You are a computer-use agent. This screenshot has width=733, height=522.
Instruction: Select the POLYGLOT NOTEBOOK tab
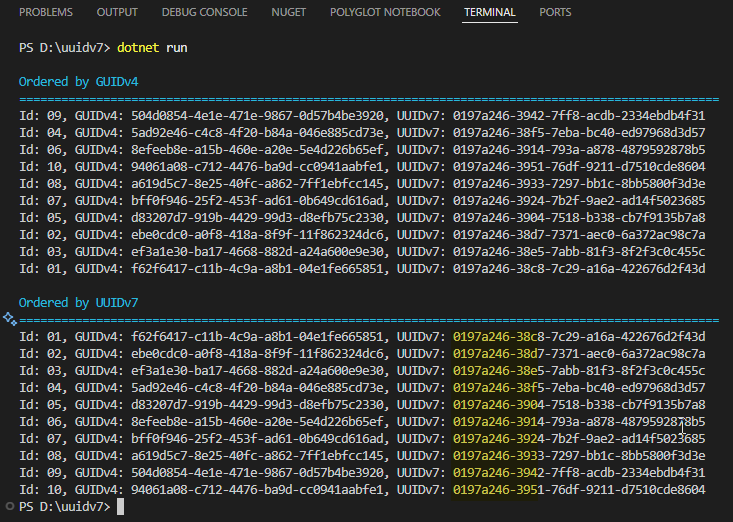coord(384,13)
